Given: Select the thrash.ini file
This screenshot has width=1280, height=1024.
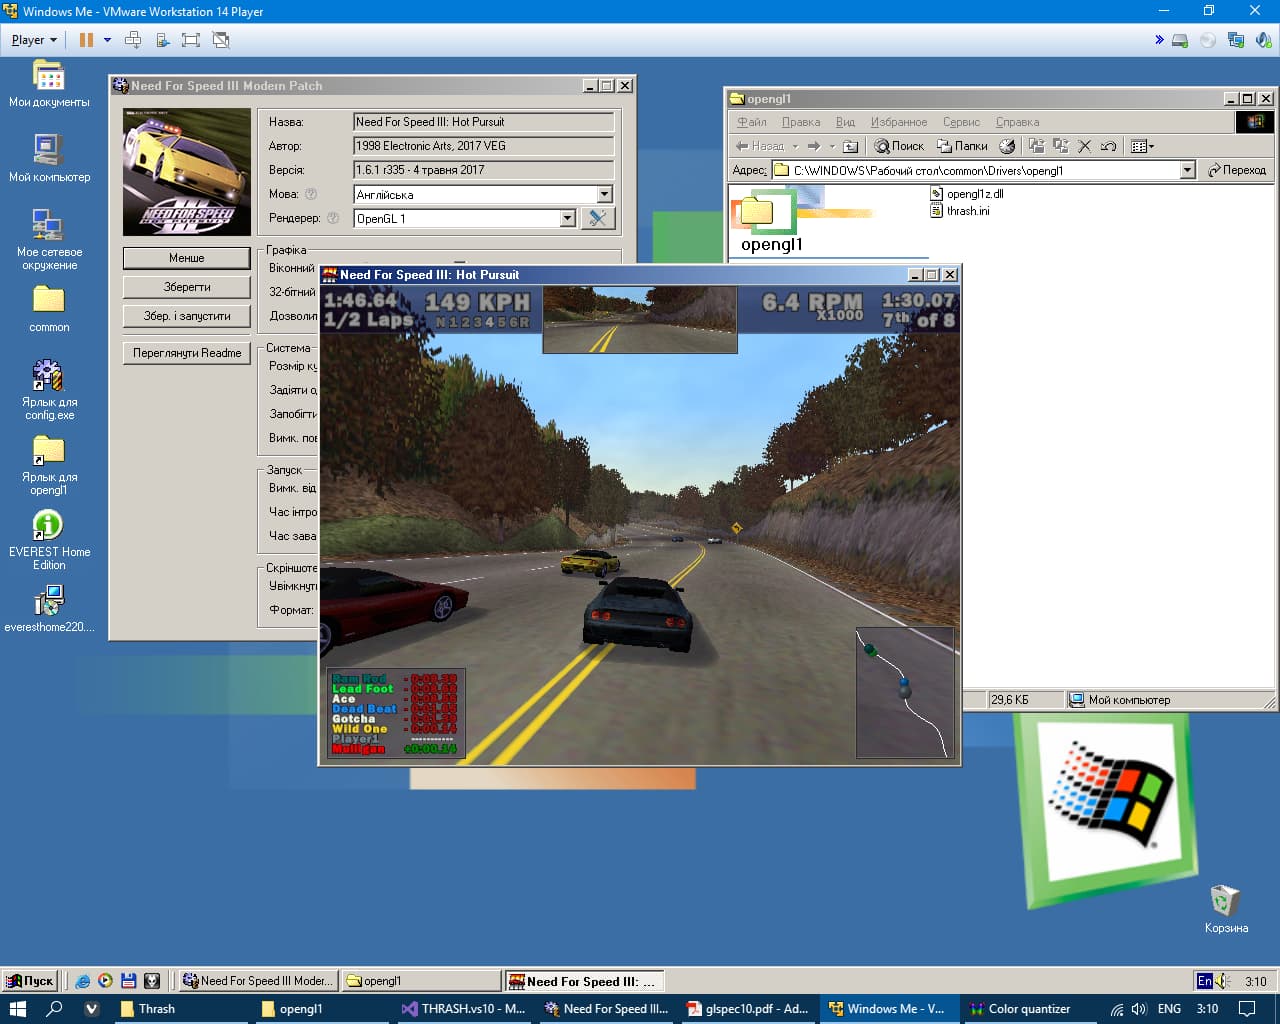Looking at the screenshot, I should pos(960,211).
